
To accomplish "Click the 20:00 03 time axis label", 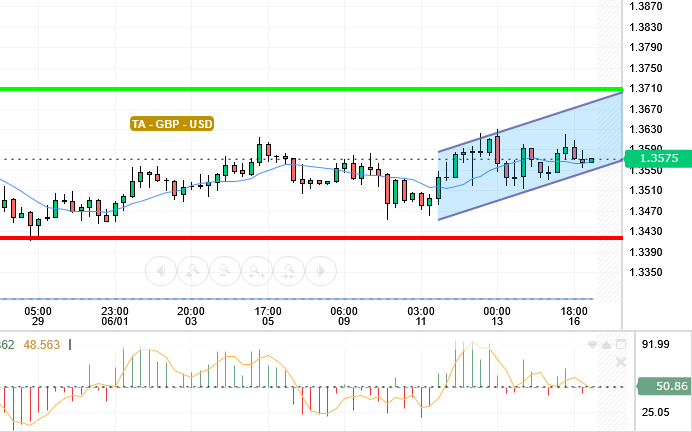I will [191, 316].
